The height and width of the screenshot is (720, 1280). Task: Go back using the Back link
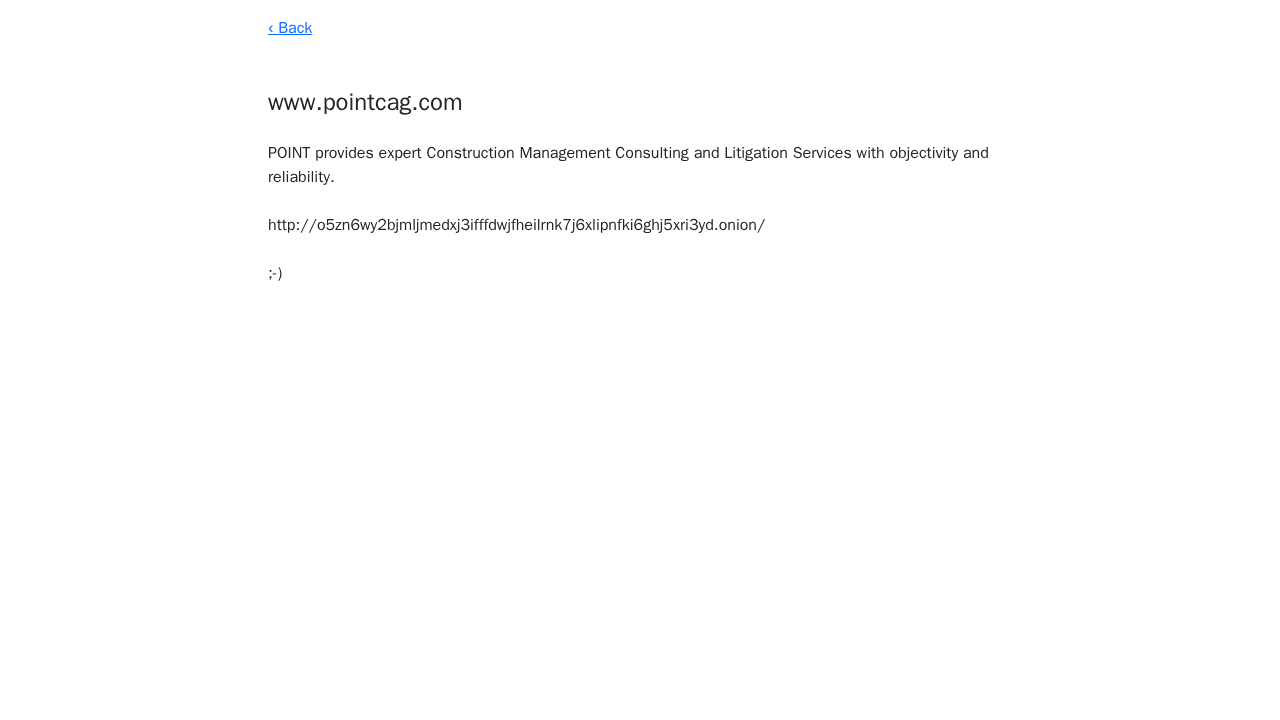point(290,28)
